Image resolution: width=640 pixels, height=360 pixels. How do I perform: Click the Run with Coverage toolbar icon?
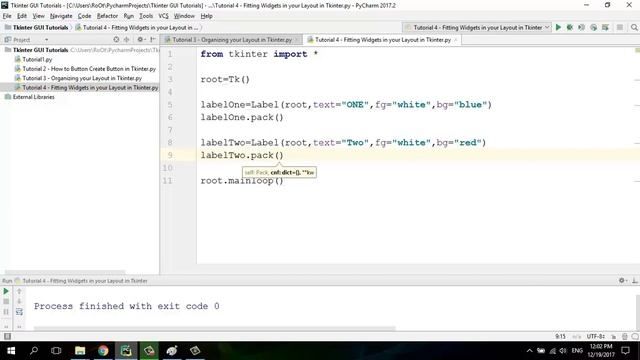click(x=582, y=27)
